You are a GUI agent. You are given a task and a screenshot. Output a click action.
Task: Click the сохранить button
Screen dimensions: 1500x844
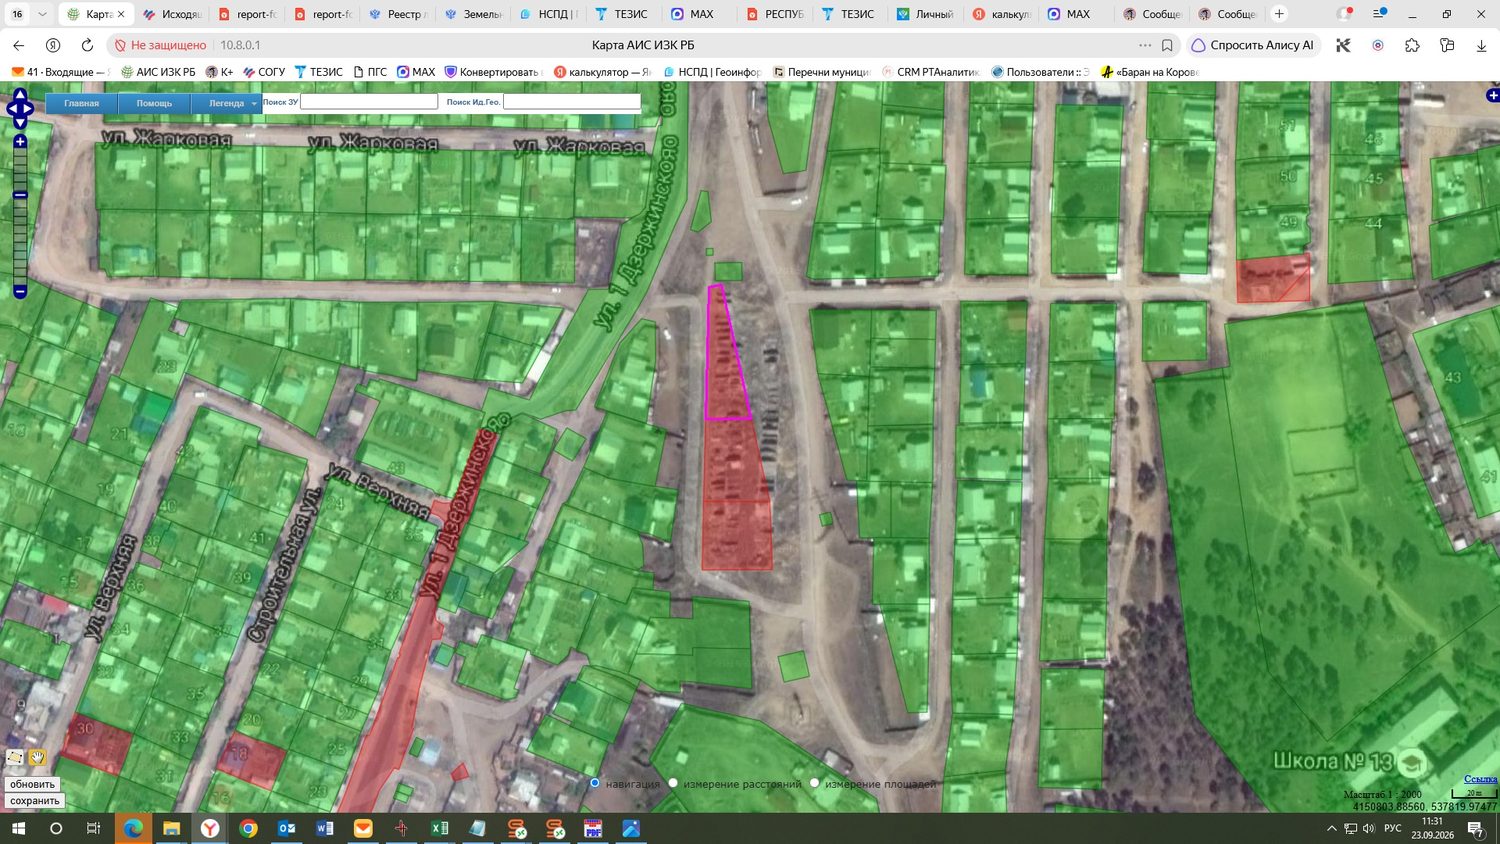click(35, 801)
